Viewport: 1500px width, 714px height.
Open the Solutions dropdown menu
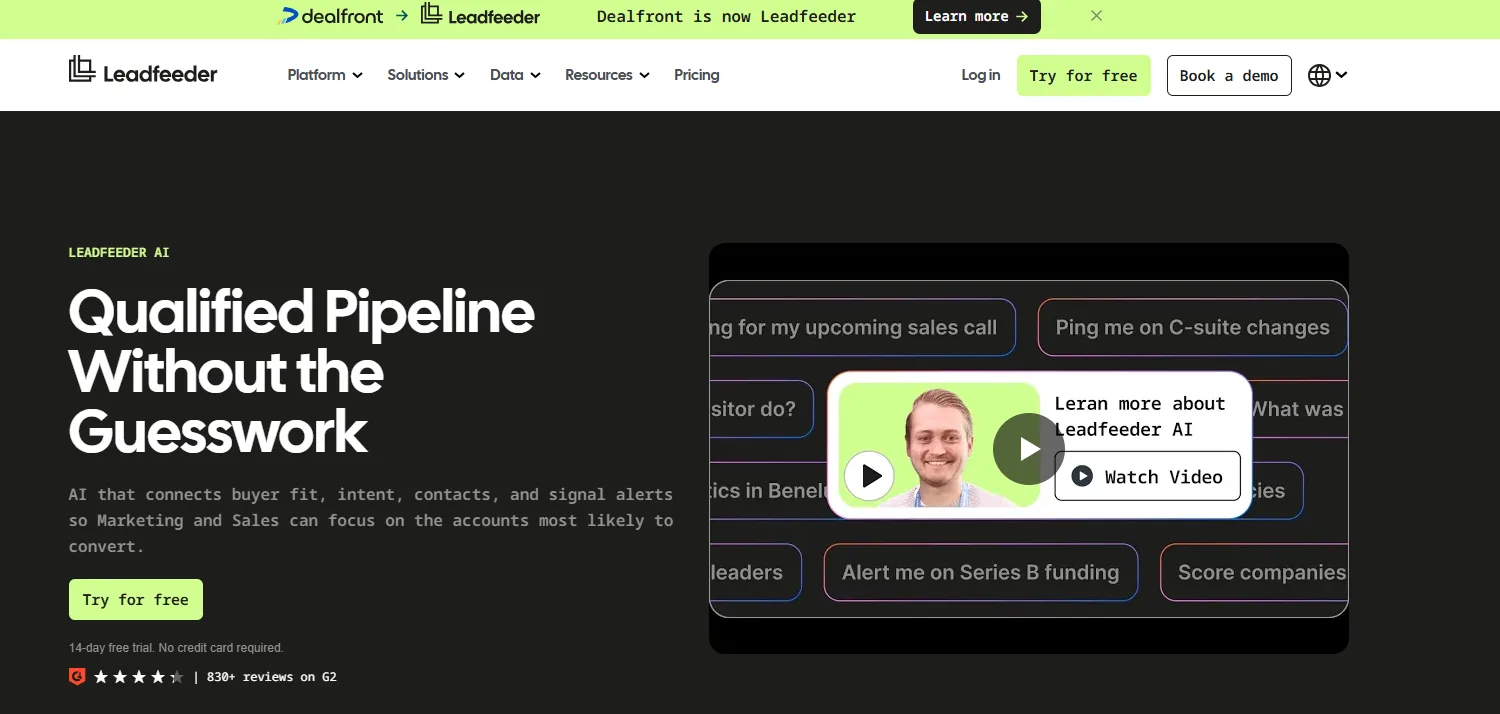point(426,75)
